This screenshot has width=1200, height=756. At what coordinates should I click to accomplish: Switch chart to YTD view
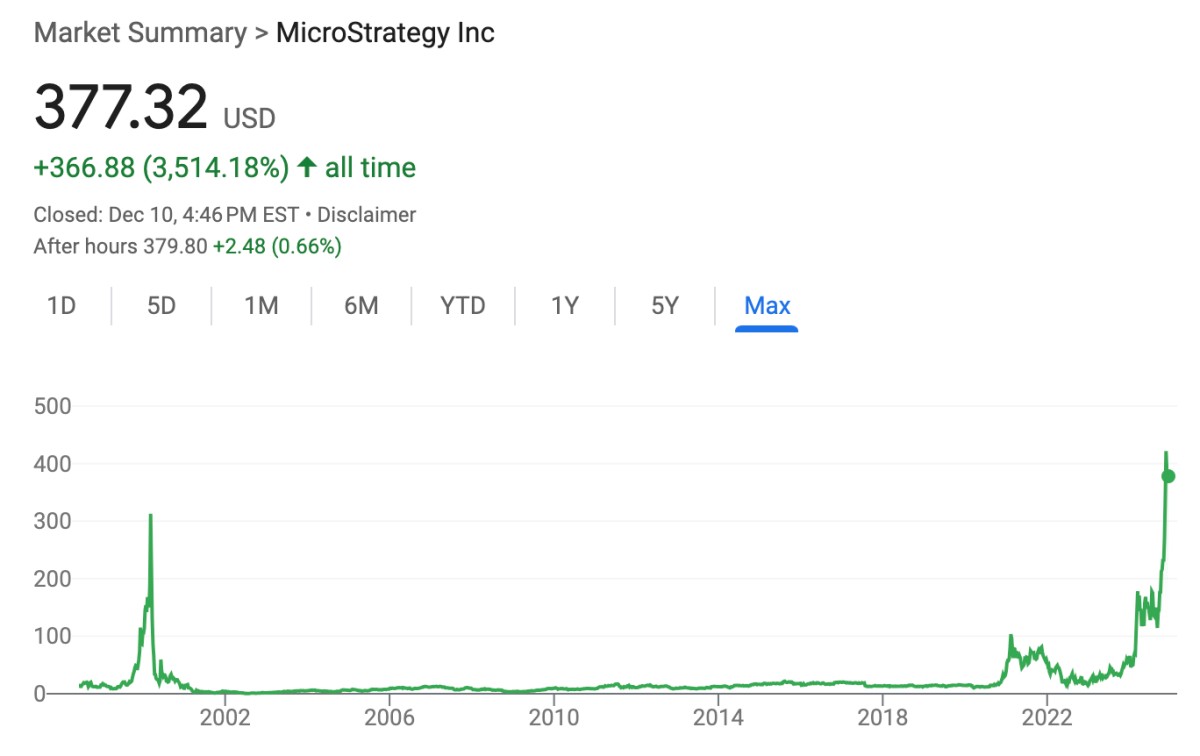[x=463, y=306]
